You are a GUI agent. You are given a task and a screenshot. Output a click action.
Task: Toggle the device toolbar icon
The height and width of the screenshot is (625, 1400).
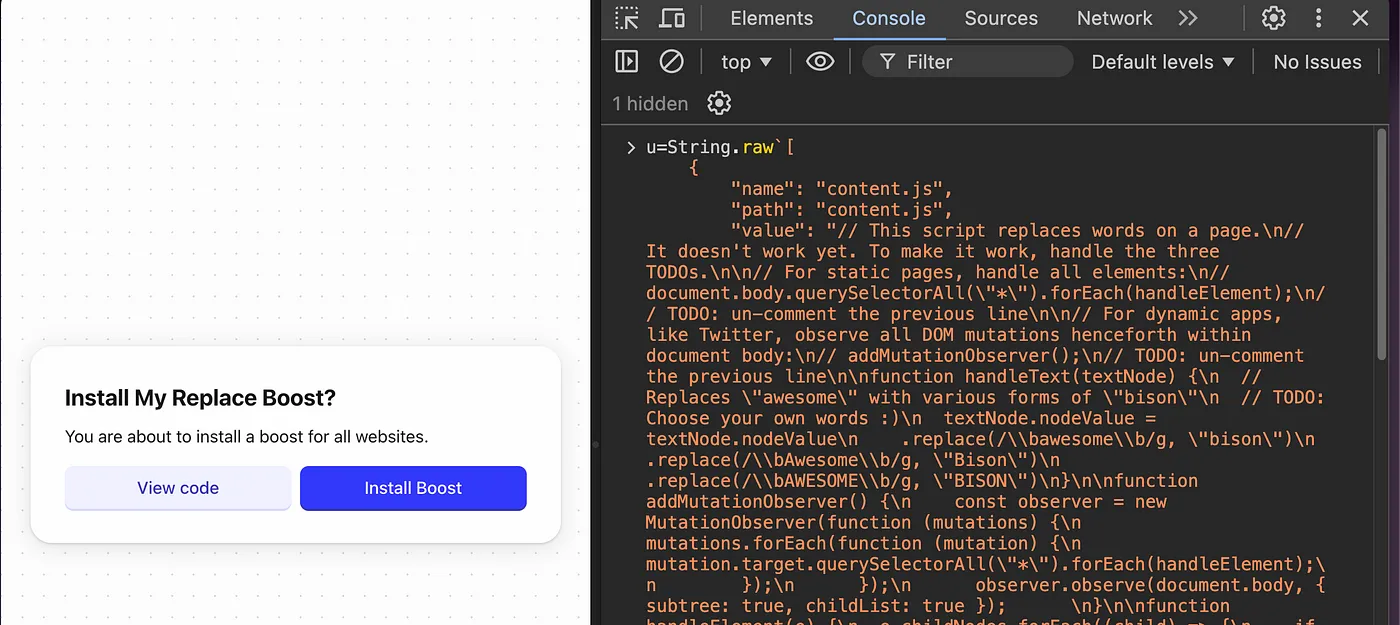pos(672,18)
